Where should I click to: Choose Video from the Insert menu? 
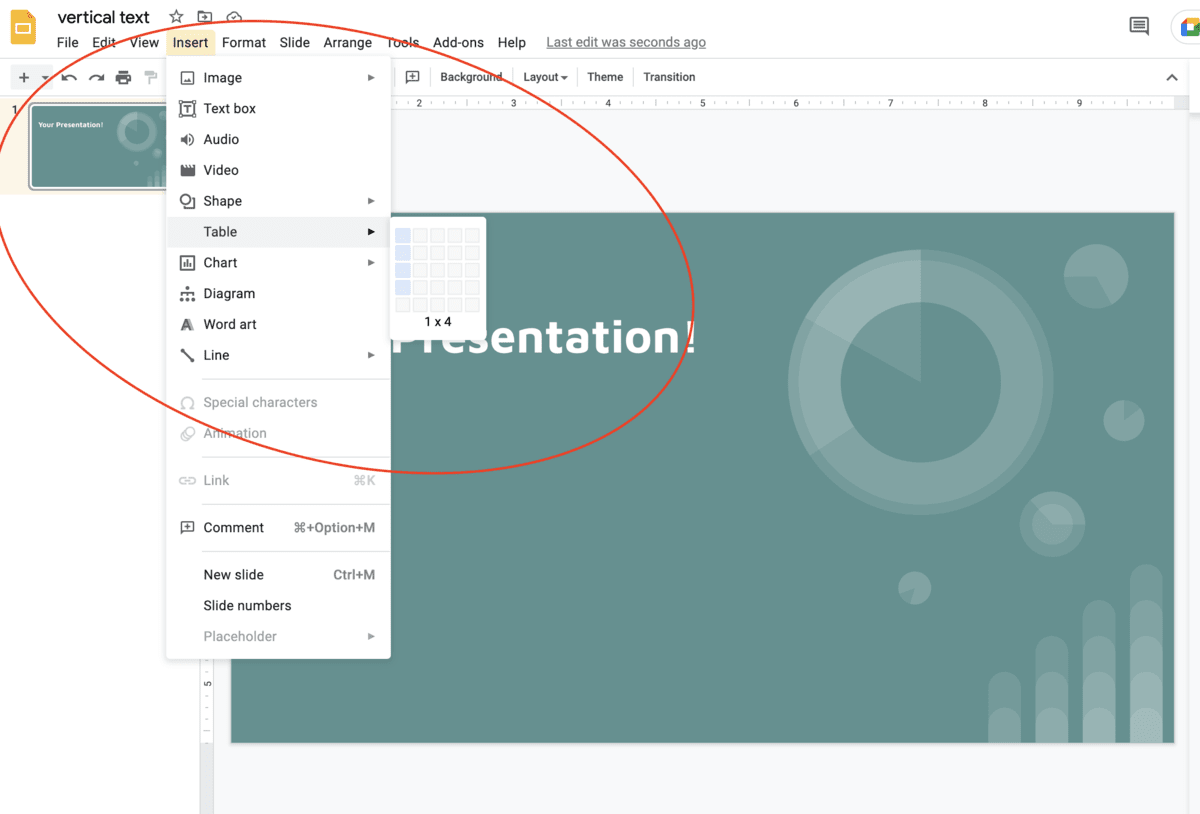[278, 170]
